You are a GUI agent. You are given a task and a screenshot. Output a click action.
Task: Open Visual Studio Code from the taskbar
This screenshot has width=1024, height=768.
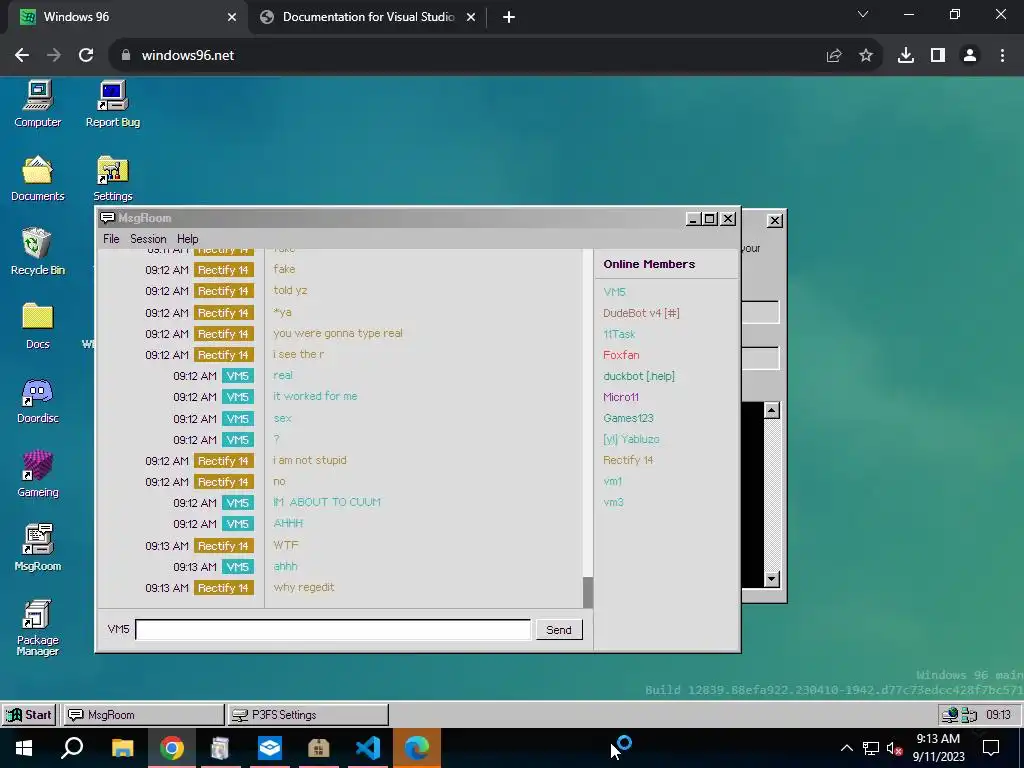[368, 748]
